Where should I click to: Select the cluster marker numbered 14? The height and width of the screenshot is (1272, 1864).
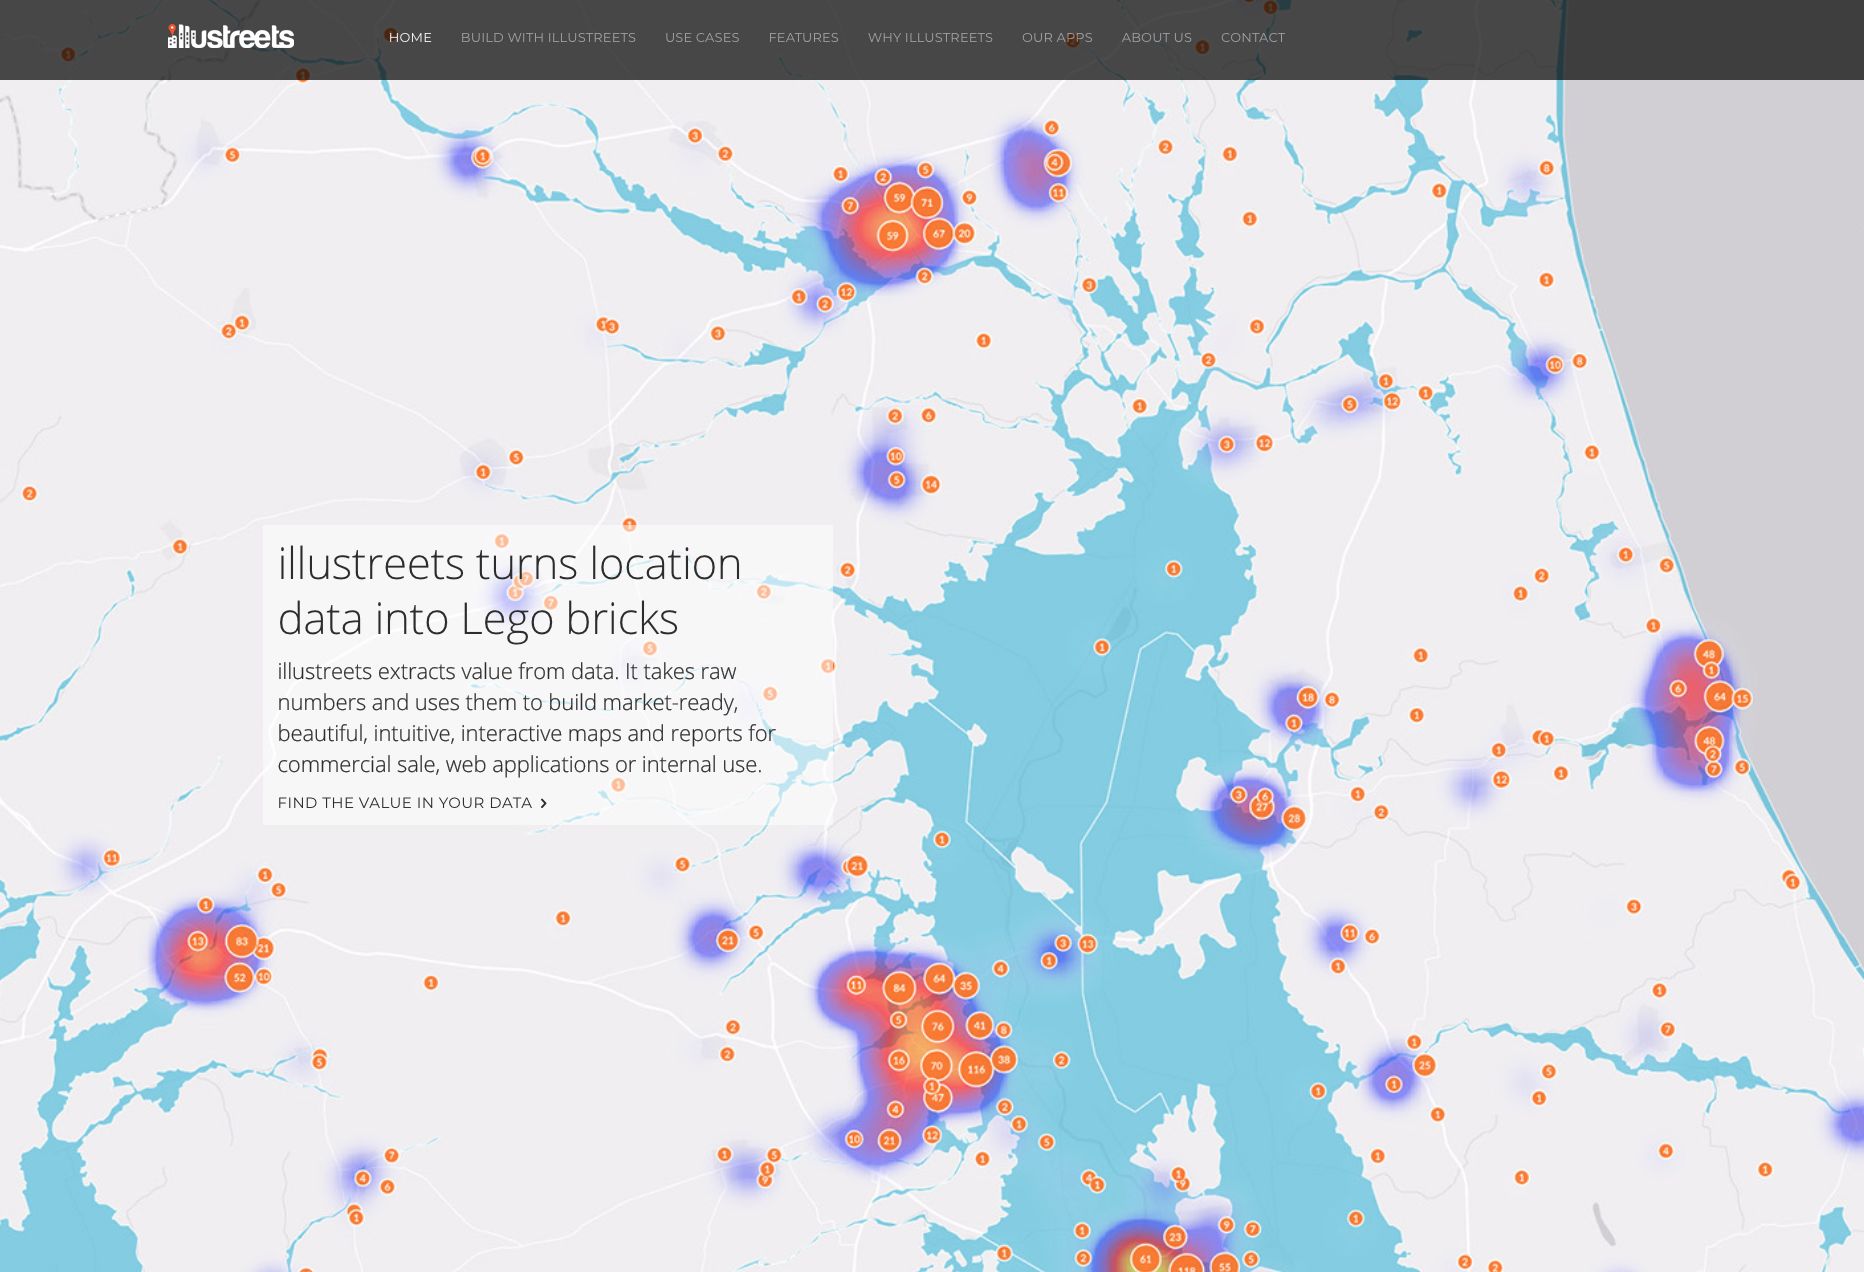931,484
